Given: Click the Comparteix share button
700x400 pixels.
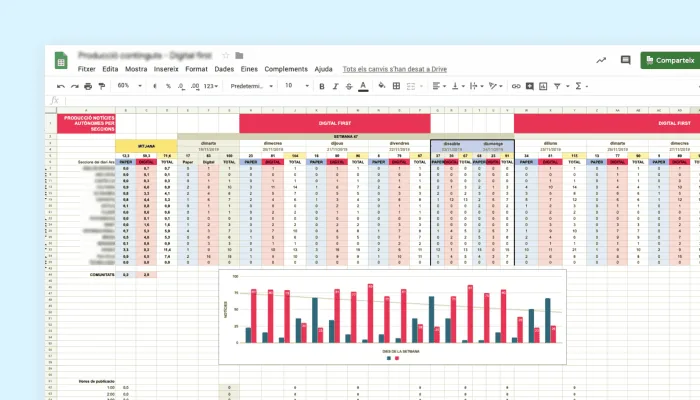Looking at the screenshot, I should (x=670, y=60).
